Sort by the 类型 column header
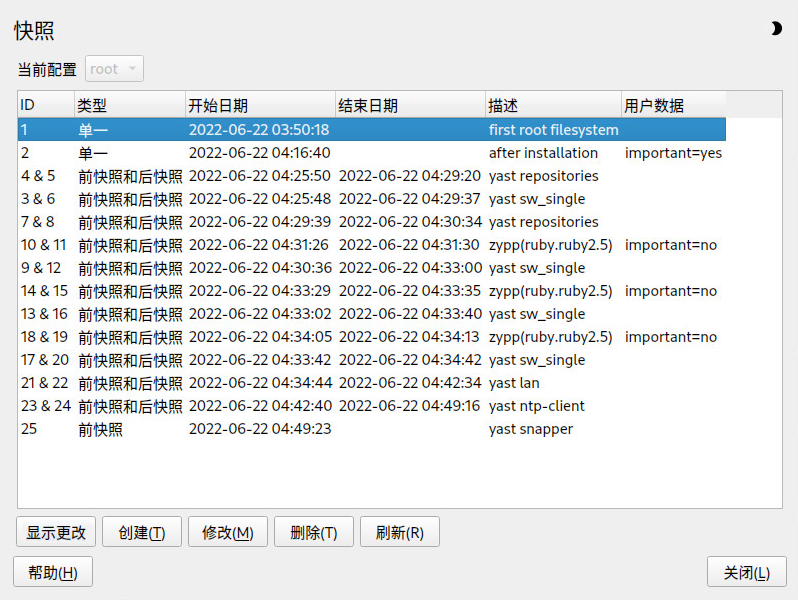 coord(129,105)
